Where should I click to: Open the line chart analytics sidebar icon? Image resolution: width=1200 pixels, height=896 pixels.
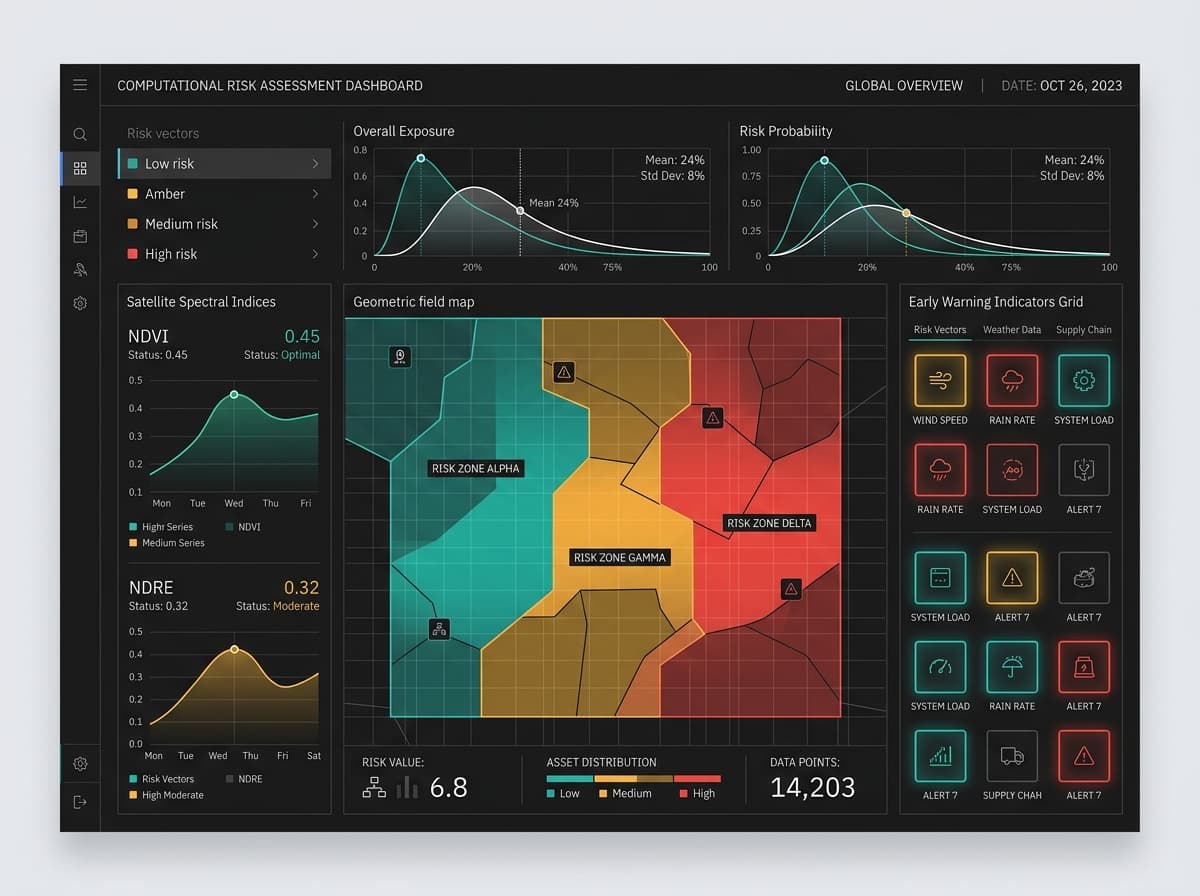pos(80,202)
